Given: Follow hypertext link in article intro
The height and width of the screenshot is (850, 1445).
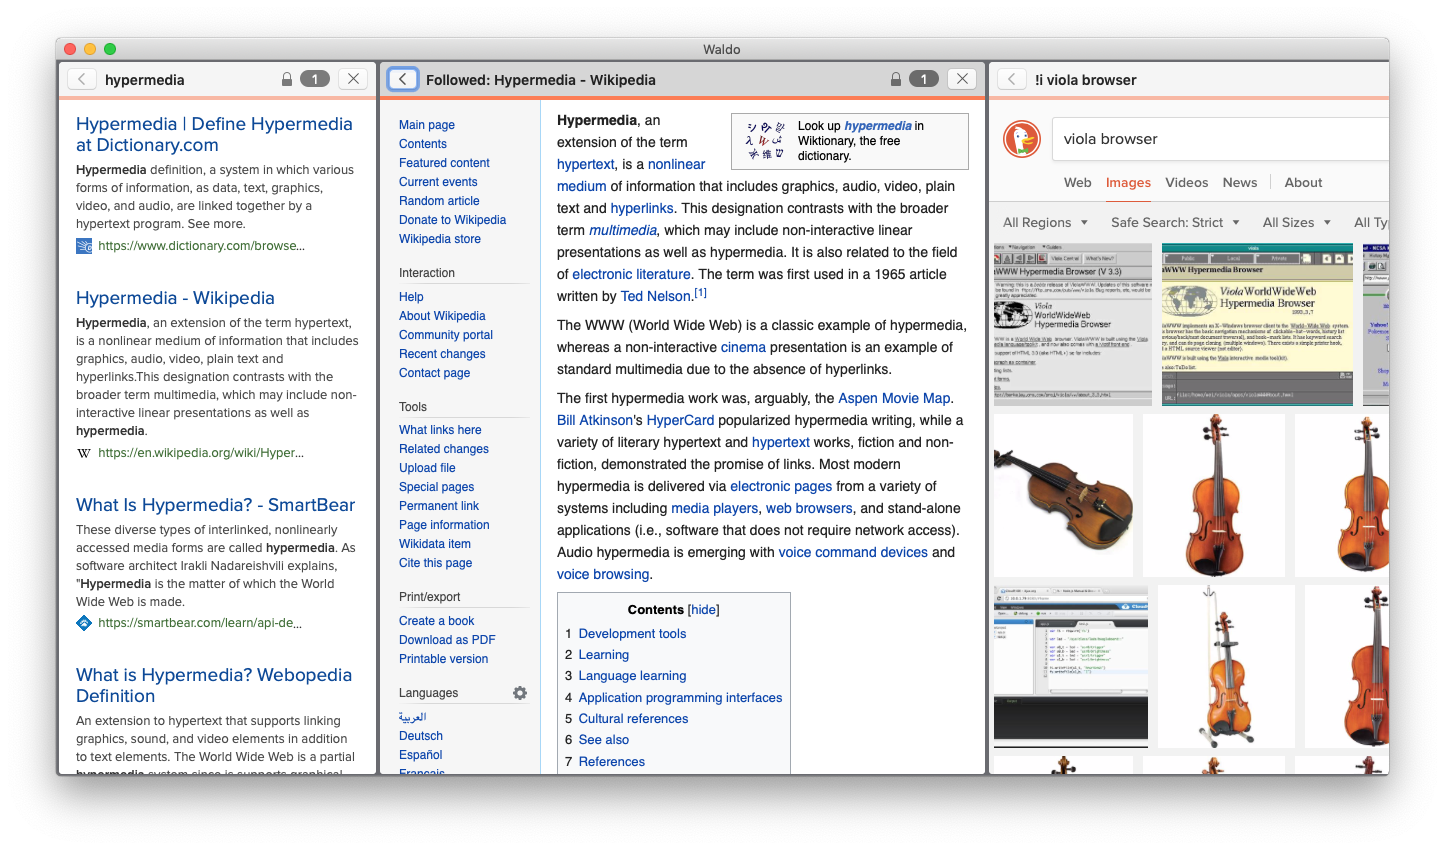Looking at the screenshot, I should coord(586,164).
